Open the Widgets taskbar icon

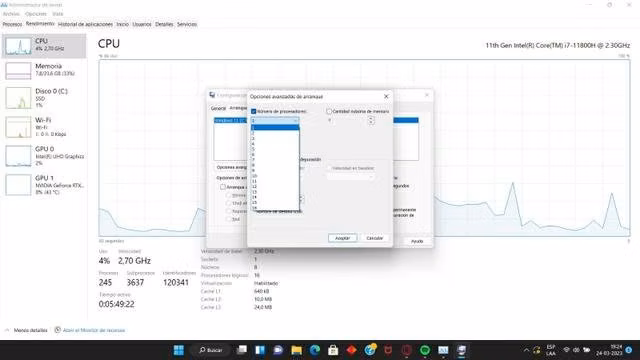[x=260, y=350]
